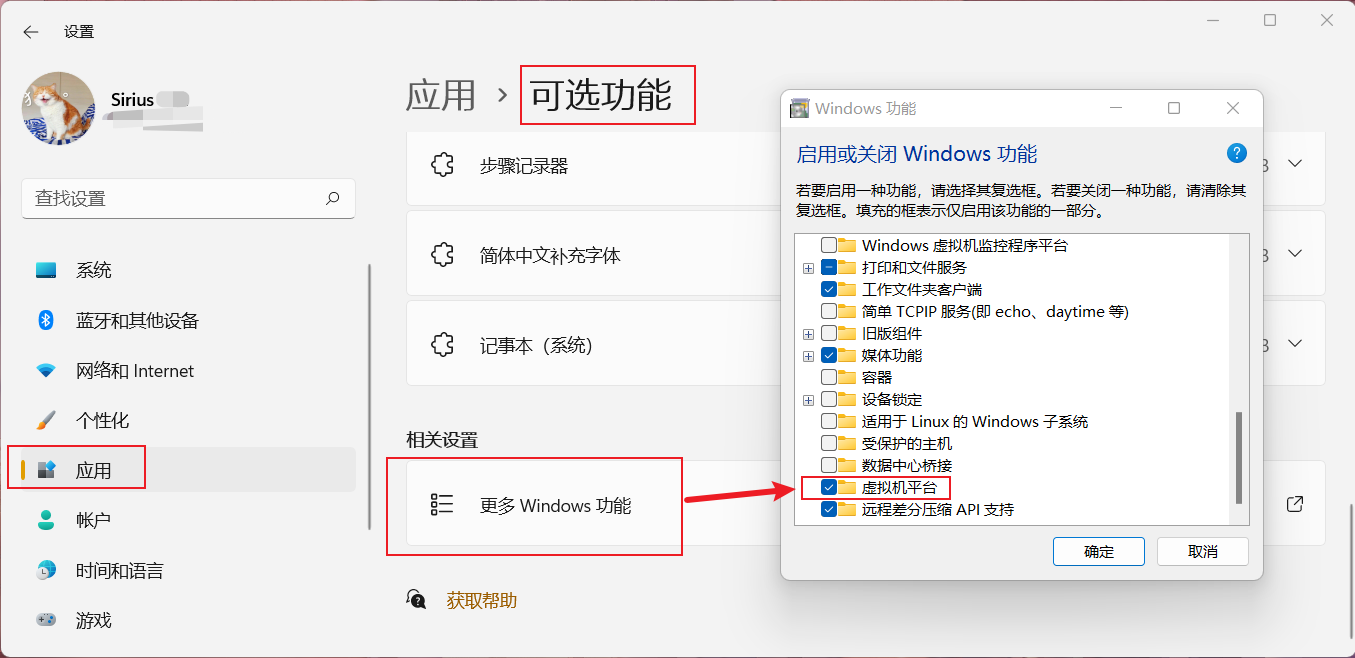The height and width of the screenshot is (658, 1355).
Task: Click the Windows 功能 dialog help icon
Action: pyautogui.click(x=1237, y=153)
